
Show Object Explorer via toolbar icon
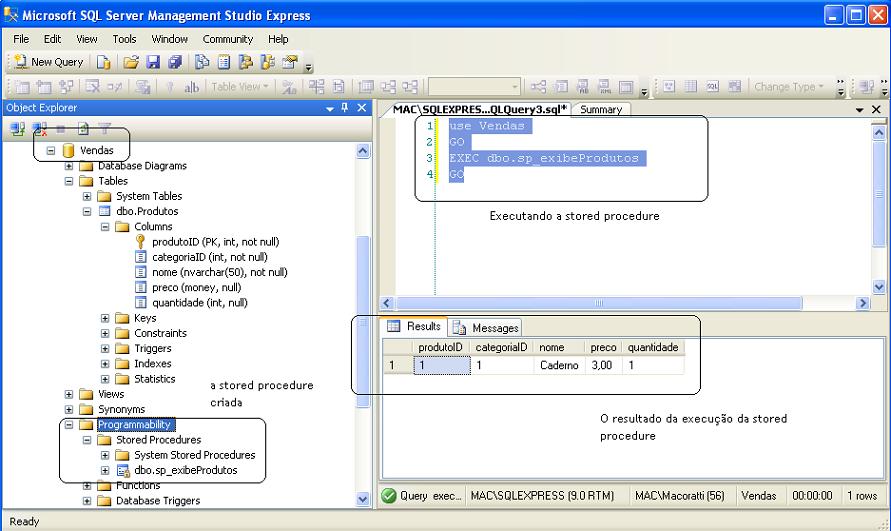245,62
